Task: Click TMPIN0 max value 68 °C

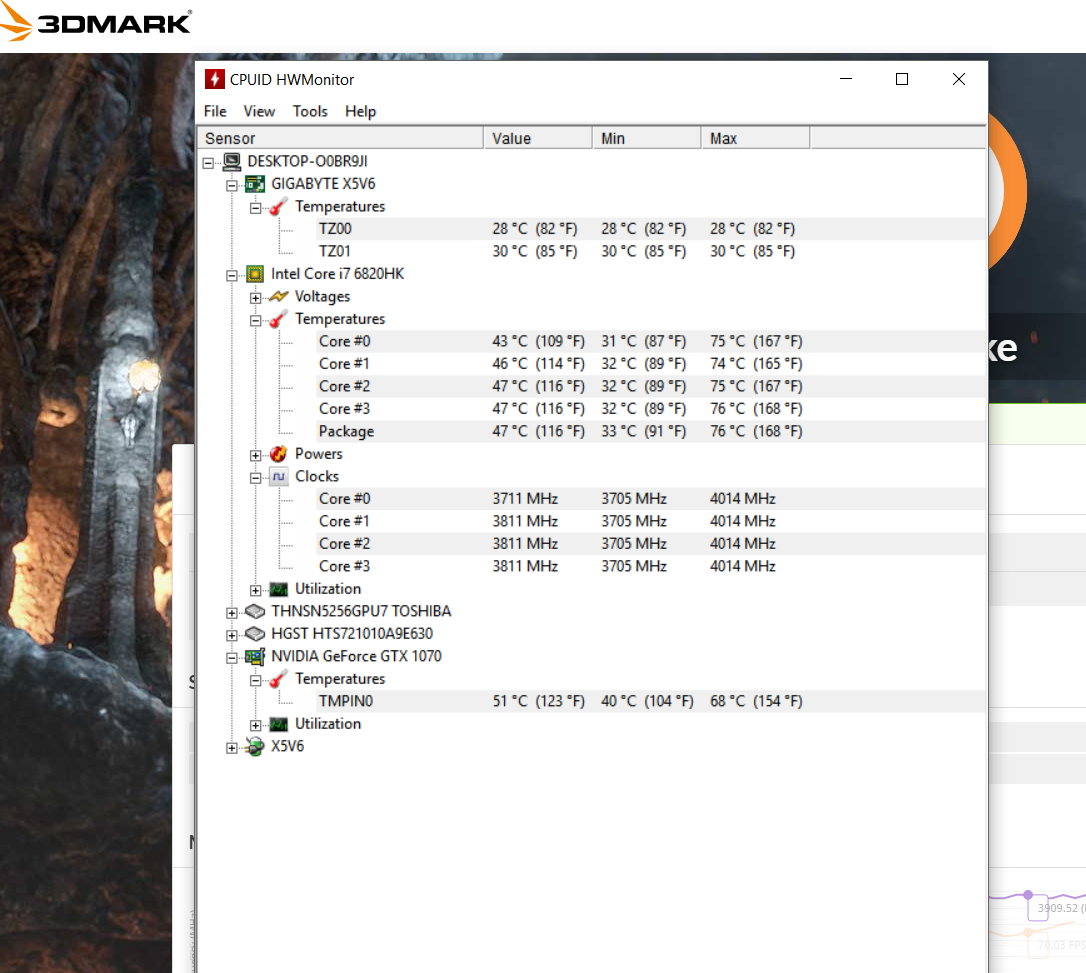Action: [x=756, y=702]
